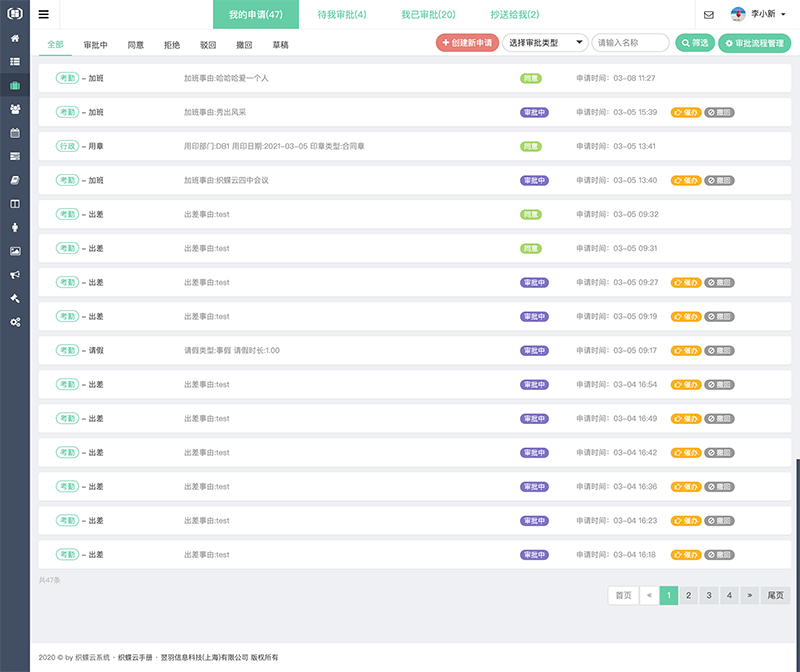The height and width of the screenshot is (672, 800).
Task: Click the gavel icon in the sidebar
Action: 15,298
